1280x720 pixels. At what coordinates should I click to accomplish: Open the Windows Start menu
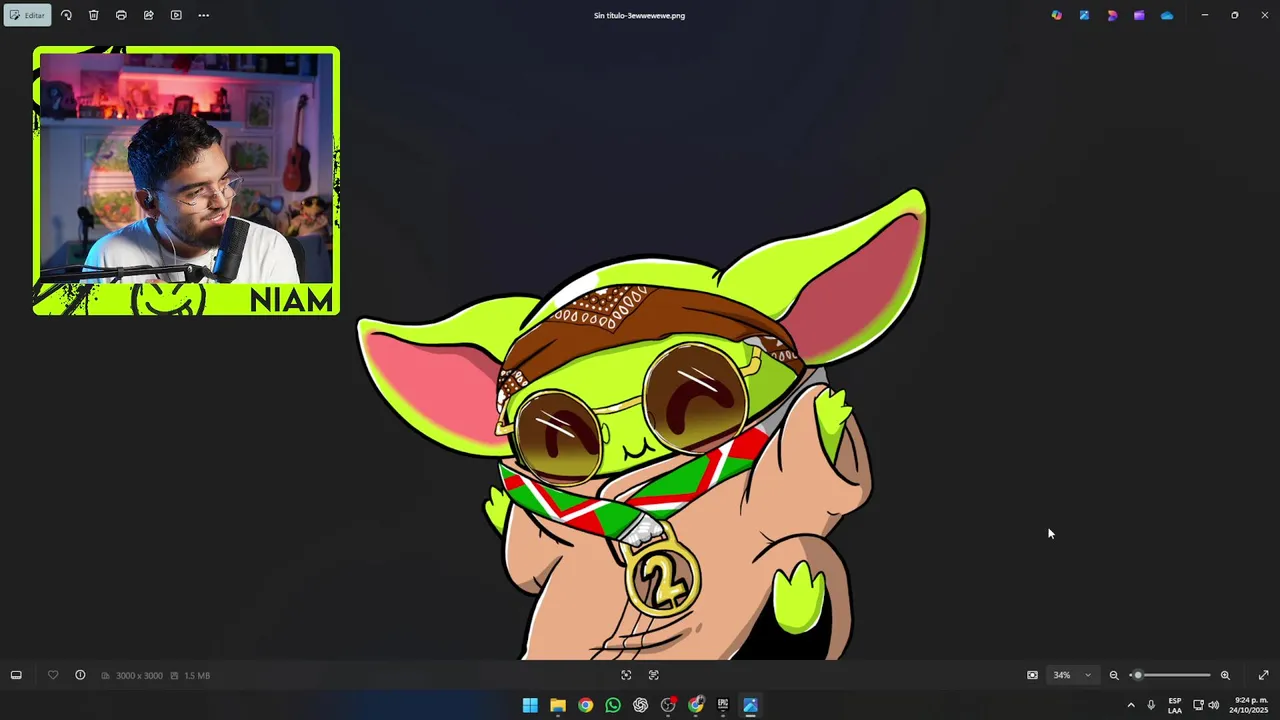[530, 705]
